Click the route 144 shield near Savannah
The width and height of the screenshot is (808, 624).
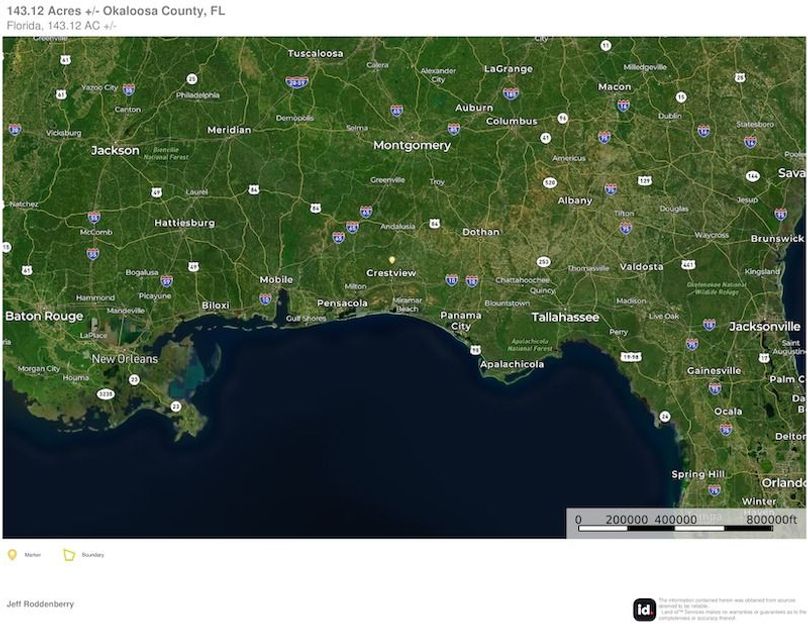[752, 176]
